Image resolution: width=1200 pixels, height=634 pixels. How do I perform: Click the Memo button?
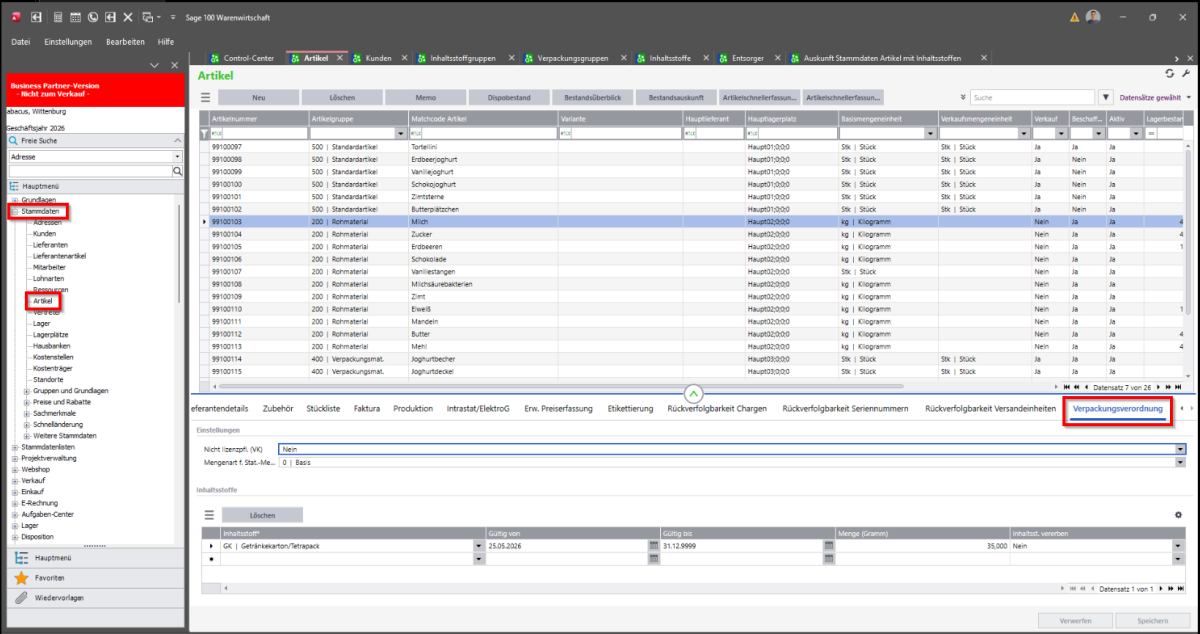(426, 97)
